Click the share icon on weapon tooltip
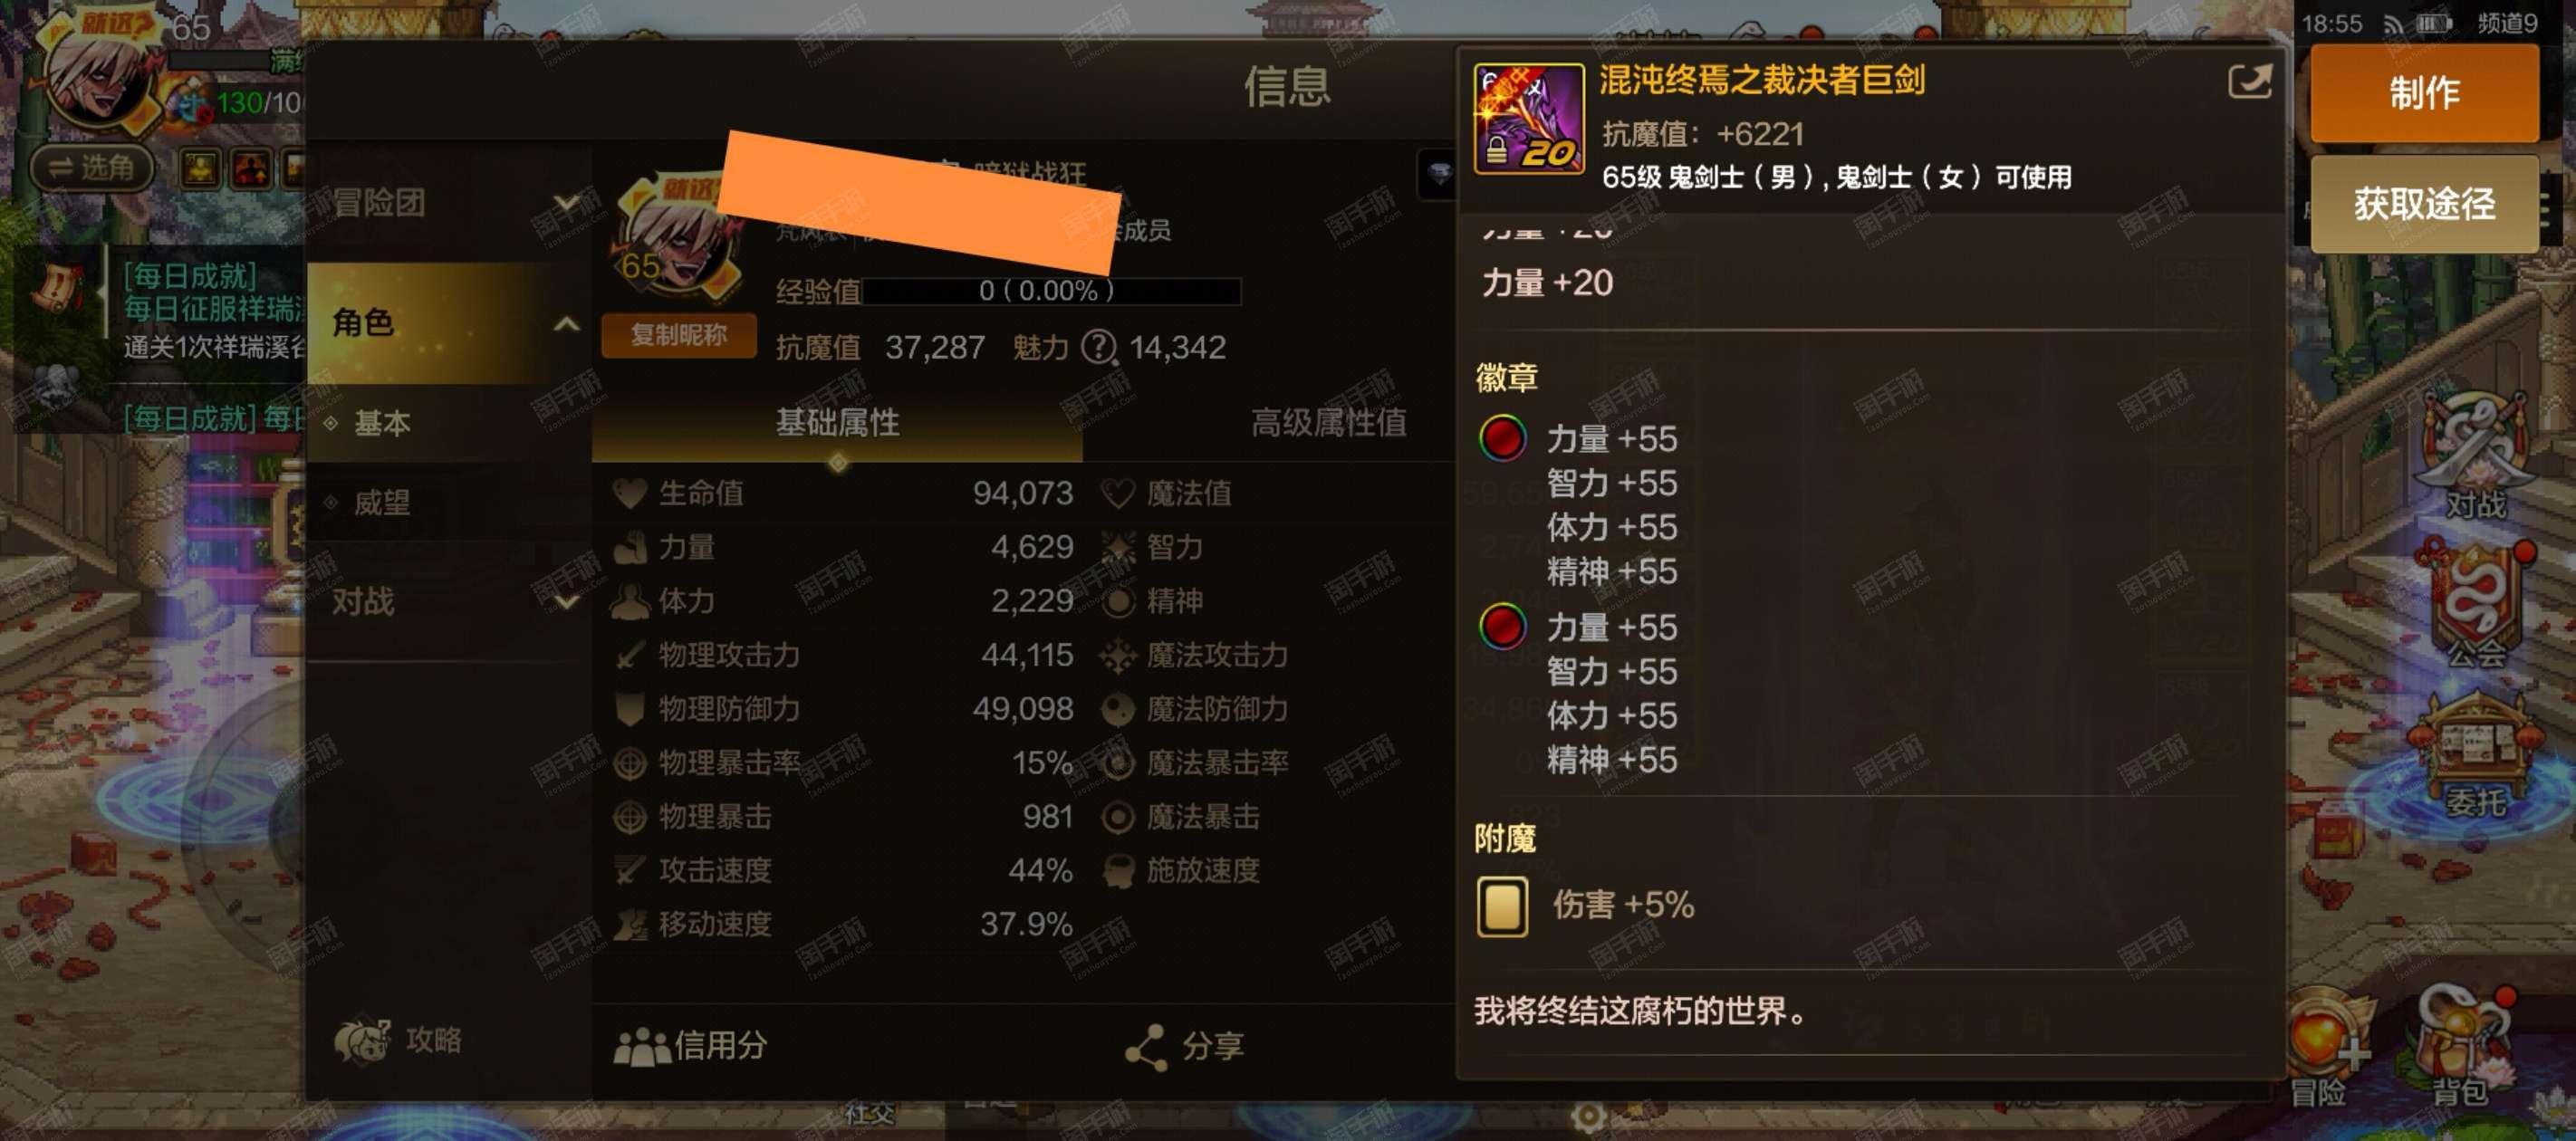The image size is (2576, 1141). (x=2250, y=82)
